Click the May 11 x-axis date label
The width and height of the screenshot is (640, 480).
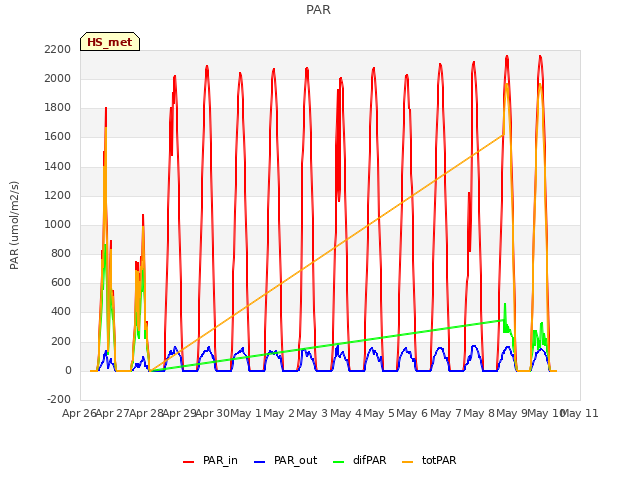click(x=580, y=414)
